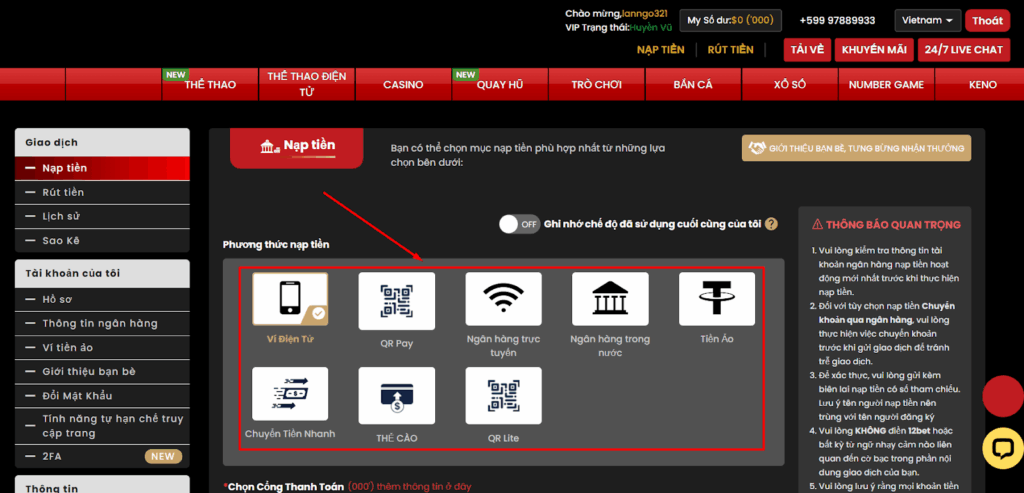This screenshot has width=1024, height=493.
Task: Open Đổi Mật Khẩu sidebar item
Action: tap(103, 396)
